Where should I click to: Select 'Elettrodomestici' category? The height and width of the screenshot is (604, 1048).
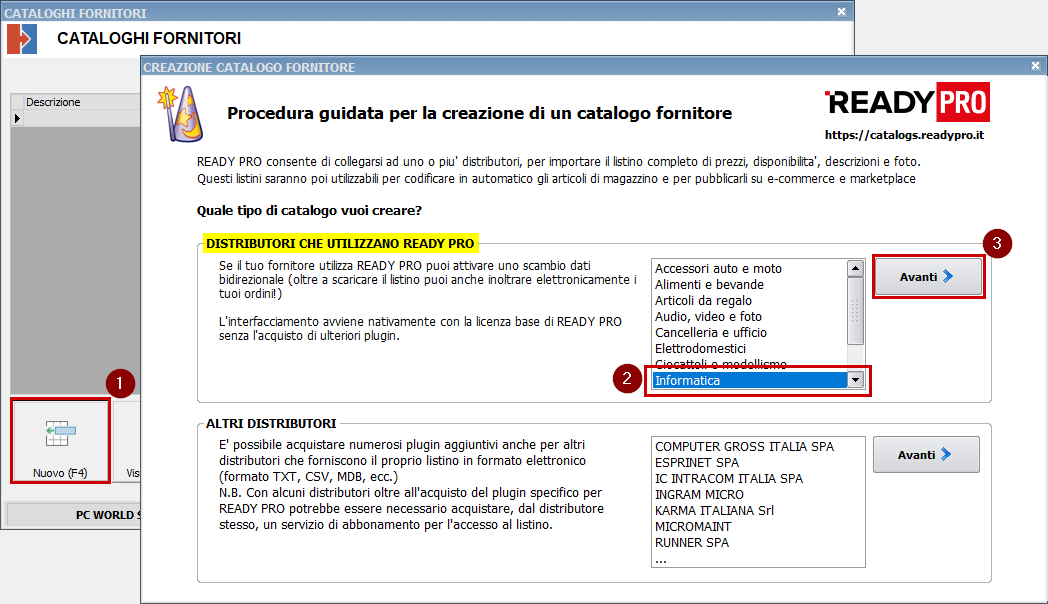point(700,349)
